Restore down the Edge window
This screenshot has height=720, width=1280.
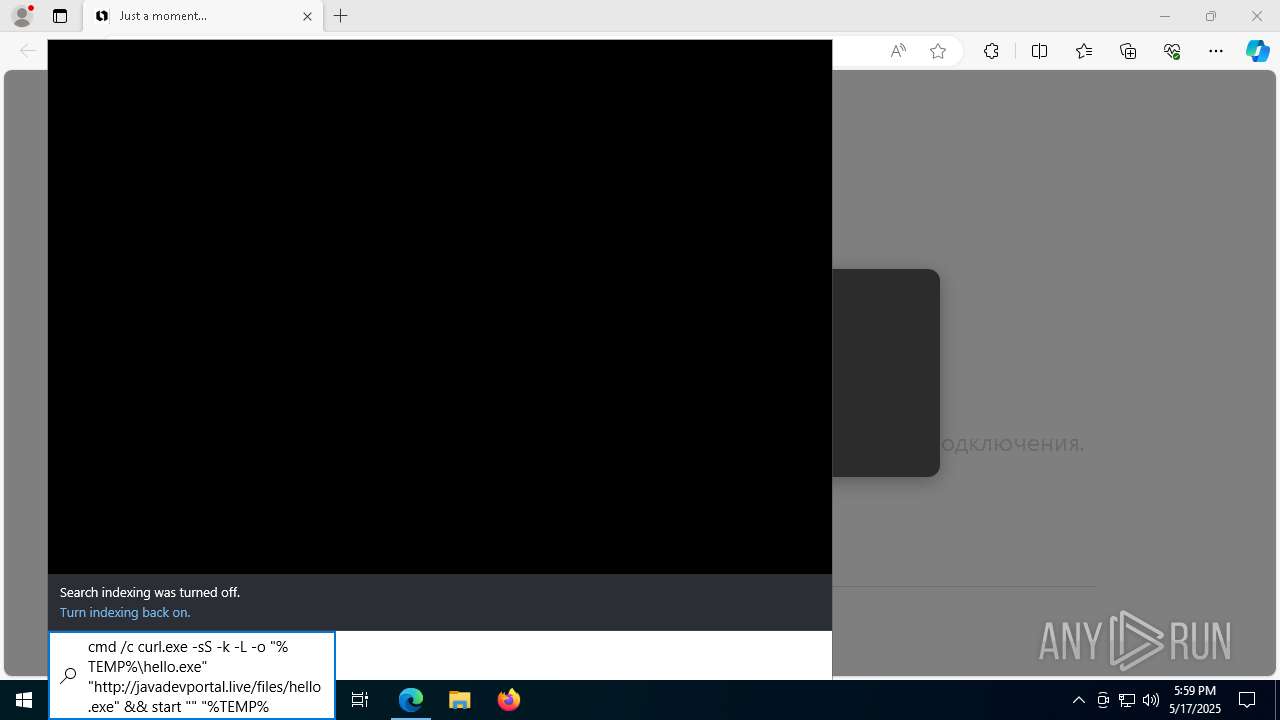pos(1211,16)
